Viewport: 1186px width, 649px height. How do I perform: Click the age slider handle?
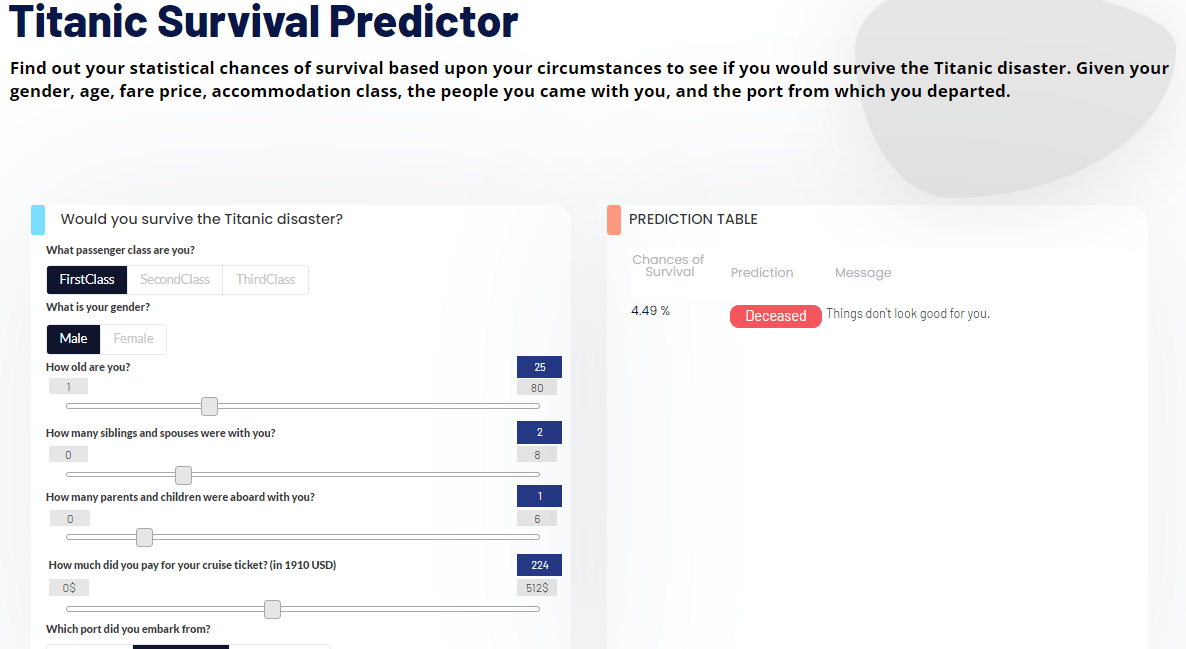click(x=209, y=406)
